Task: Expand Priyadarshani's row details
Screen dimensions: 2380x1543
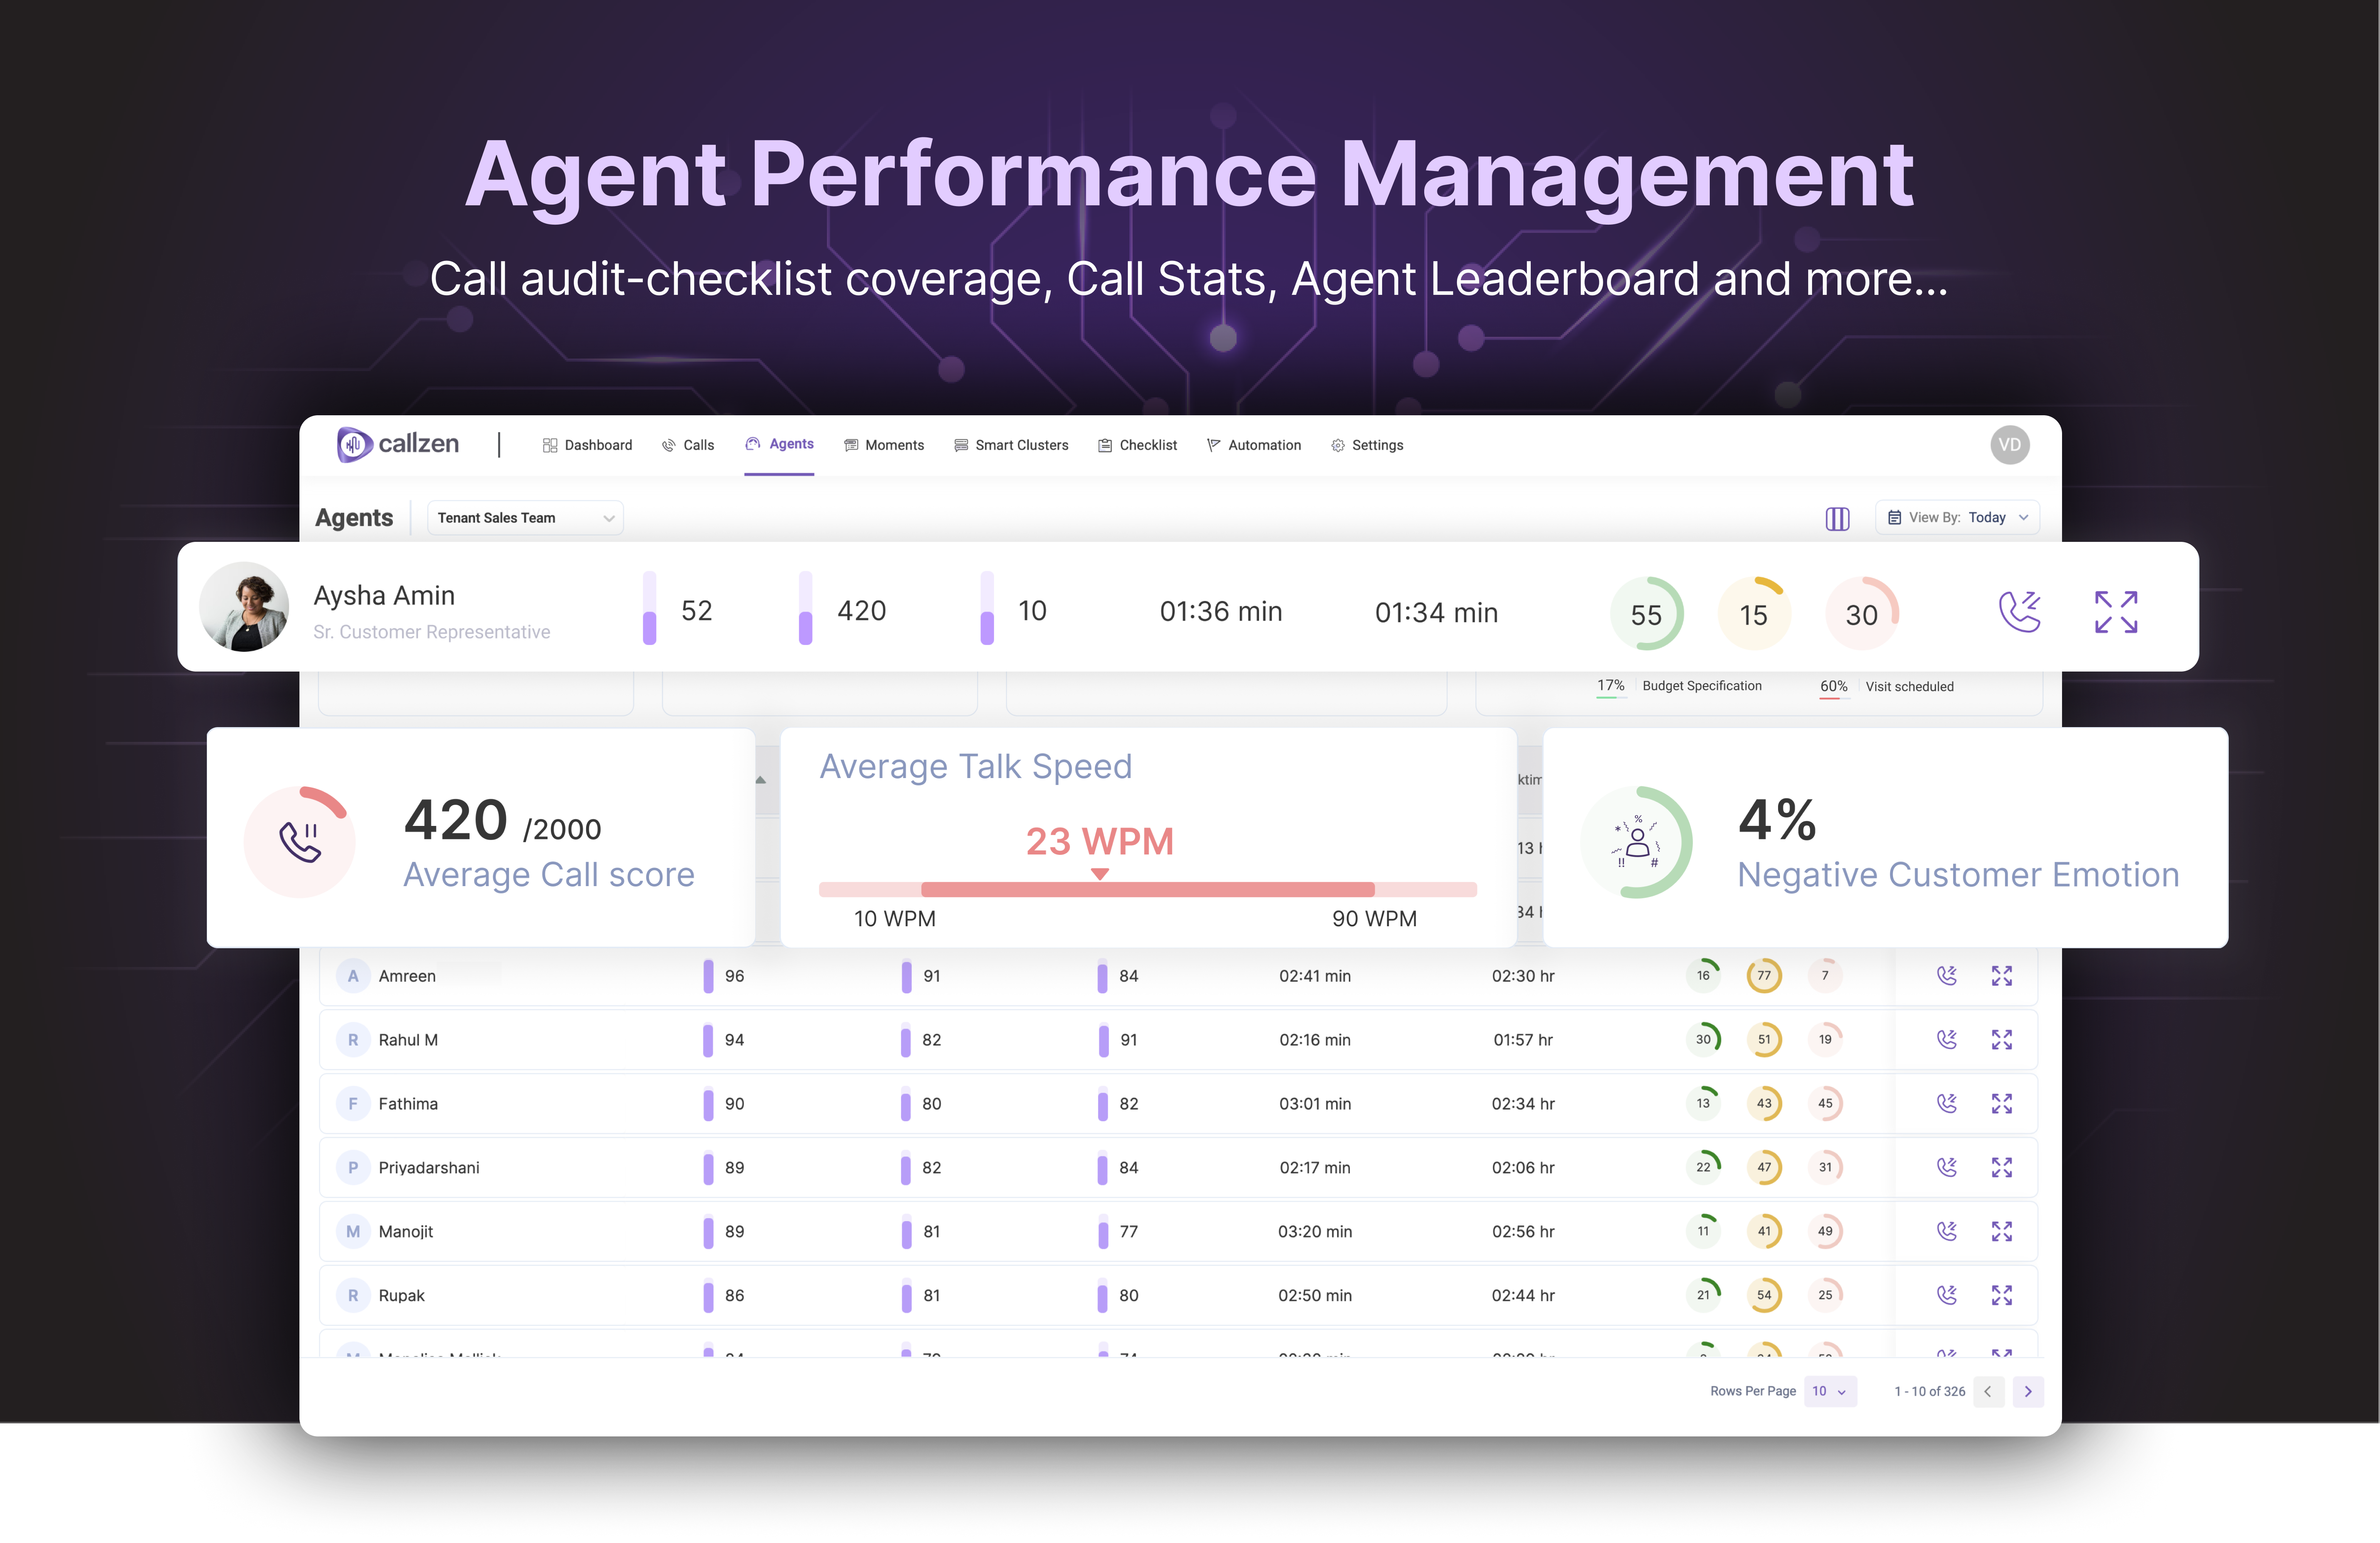Action: click(2001, 1168)
